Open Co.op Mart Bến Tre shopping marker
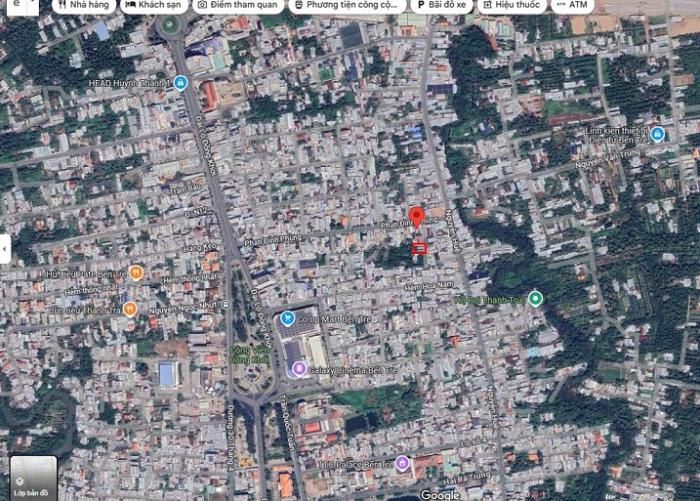This screenshot has height=501, width=700. tap(288, 319)
